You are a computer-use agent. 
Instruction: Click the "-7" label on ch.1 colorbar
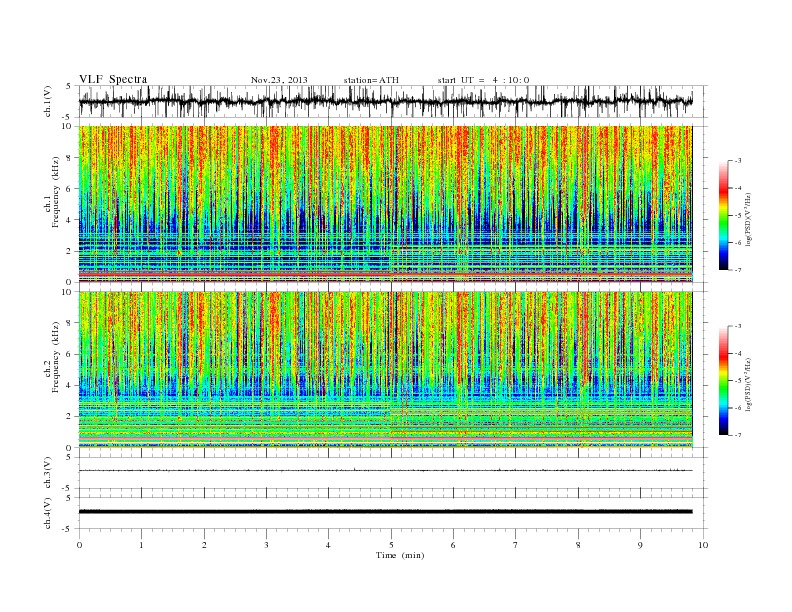point(738,270)
